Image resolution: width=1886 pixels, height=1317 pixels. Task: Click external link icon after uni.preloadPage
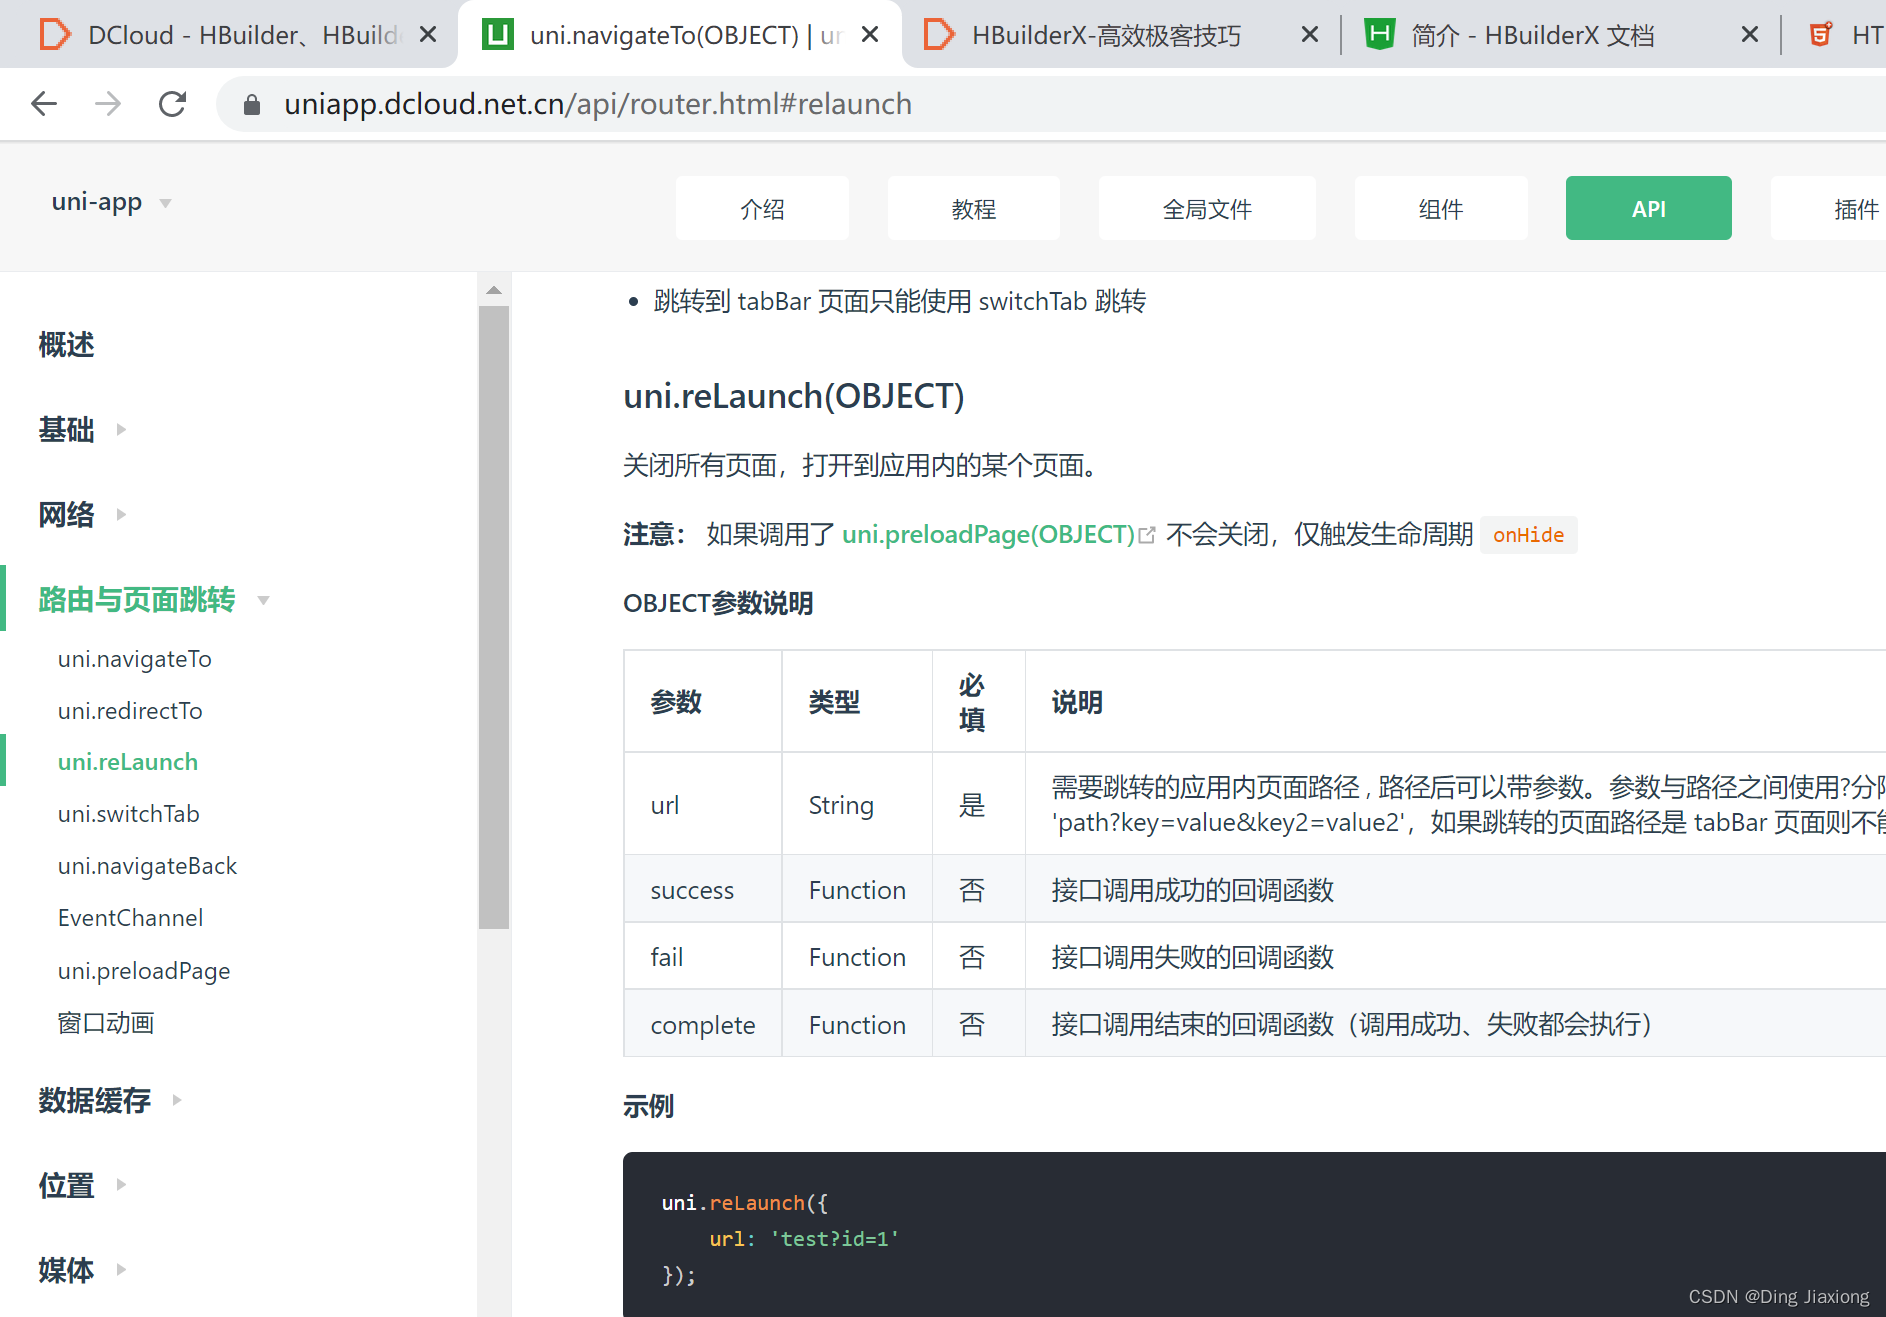click(1148, 535)
